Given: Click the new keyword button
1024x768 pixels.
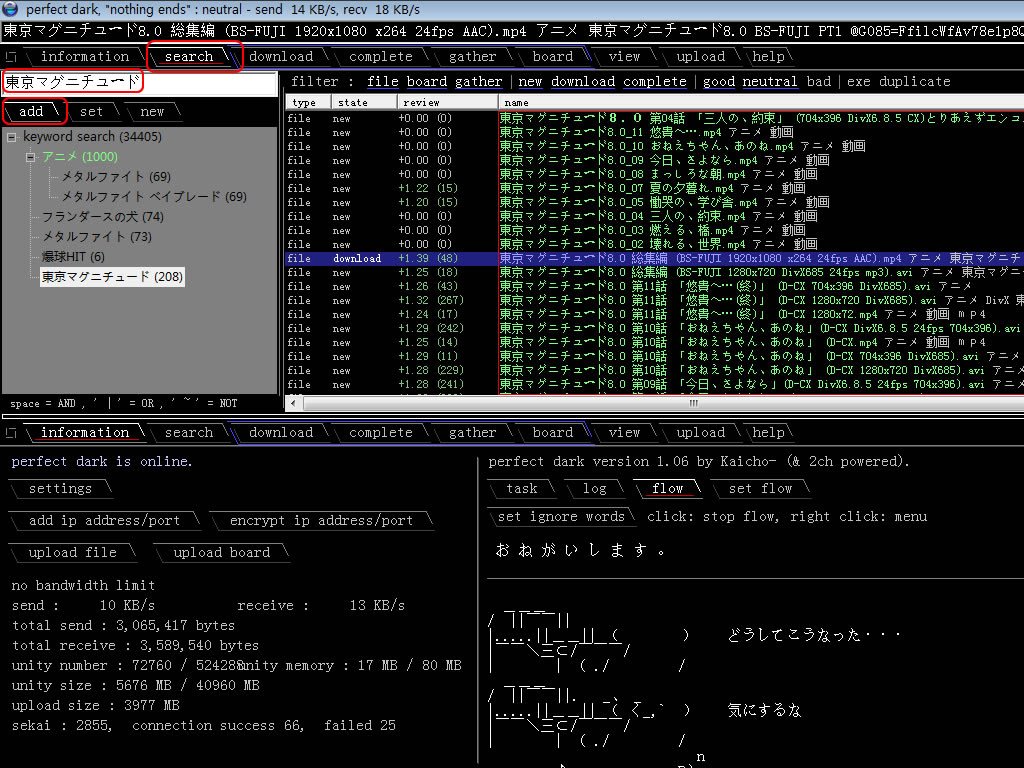Looking at the screenshot, I should point(152,112).
